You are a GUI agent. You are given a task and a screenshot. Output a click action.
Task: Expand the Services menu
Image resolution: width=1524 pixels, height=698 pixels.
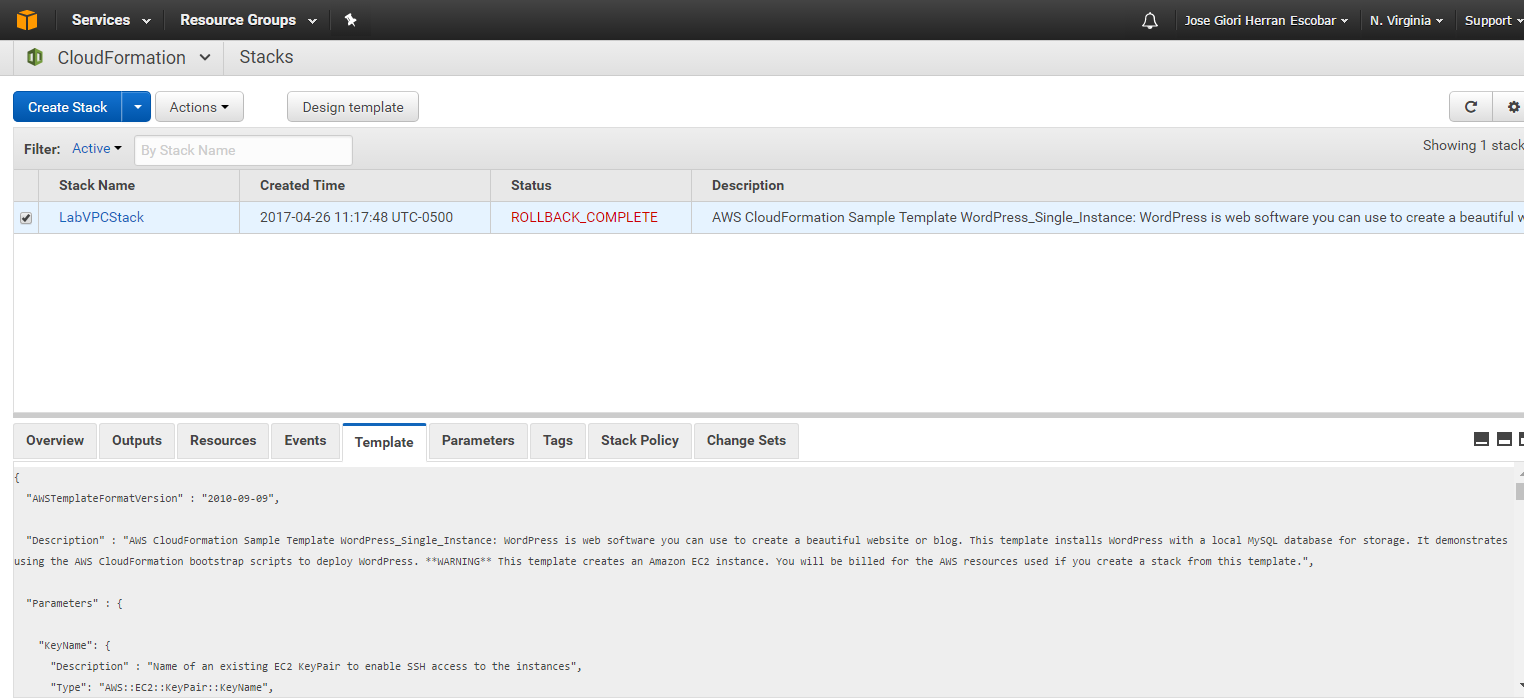click(111, 20)
